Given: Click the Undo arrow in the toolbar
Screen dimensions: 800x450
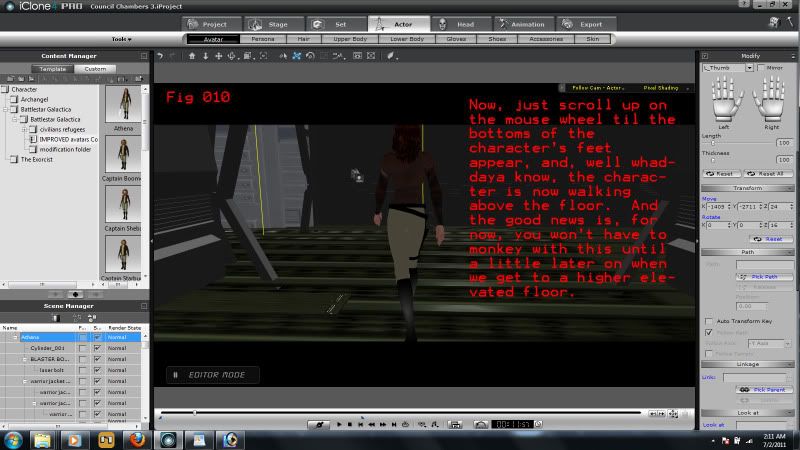Looking at the screenshot, I should [x=160, y=56].
